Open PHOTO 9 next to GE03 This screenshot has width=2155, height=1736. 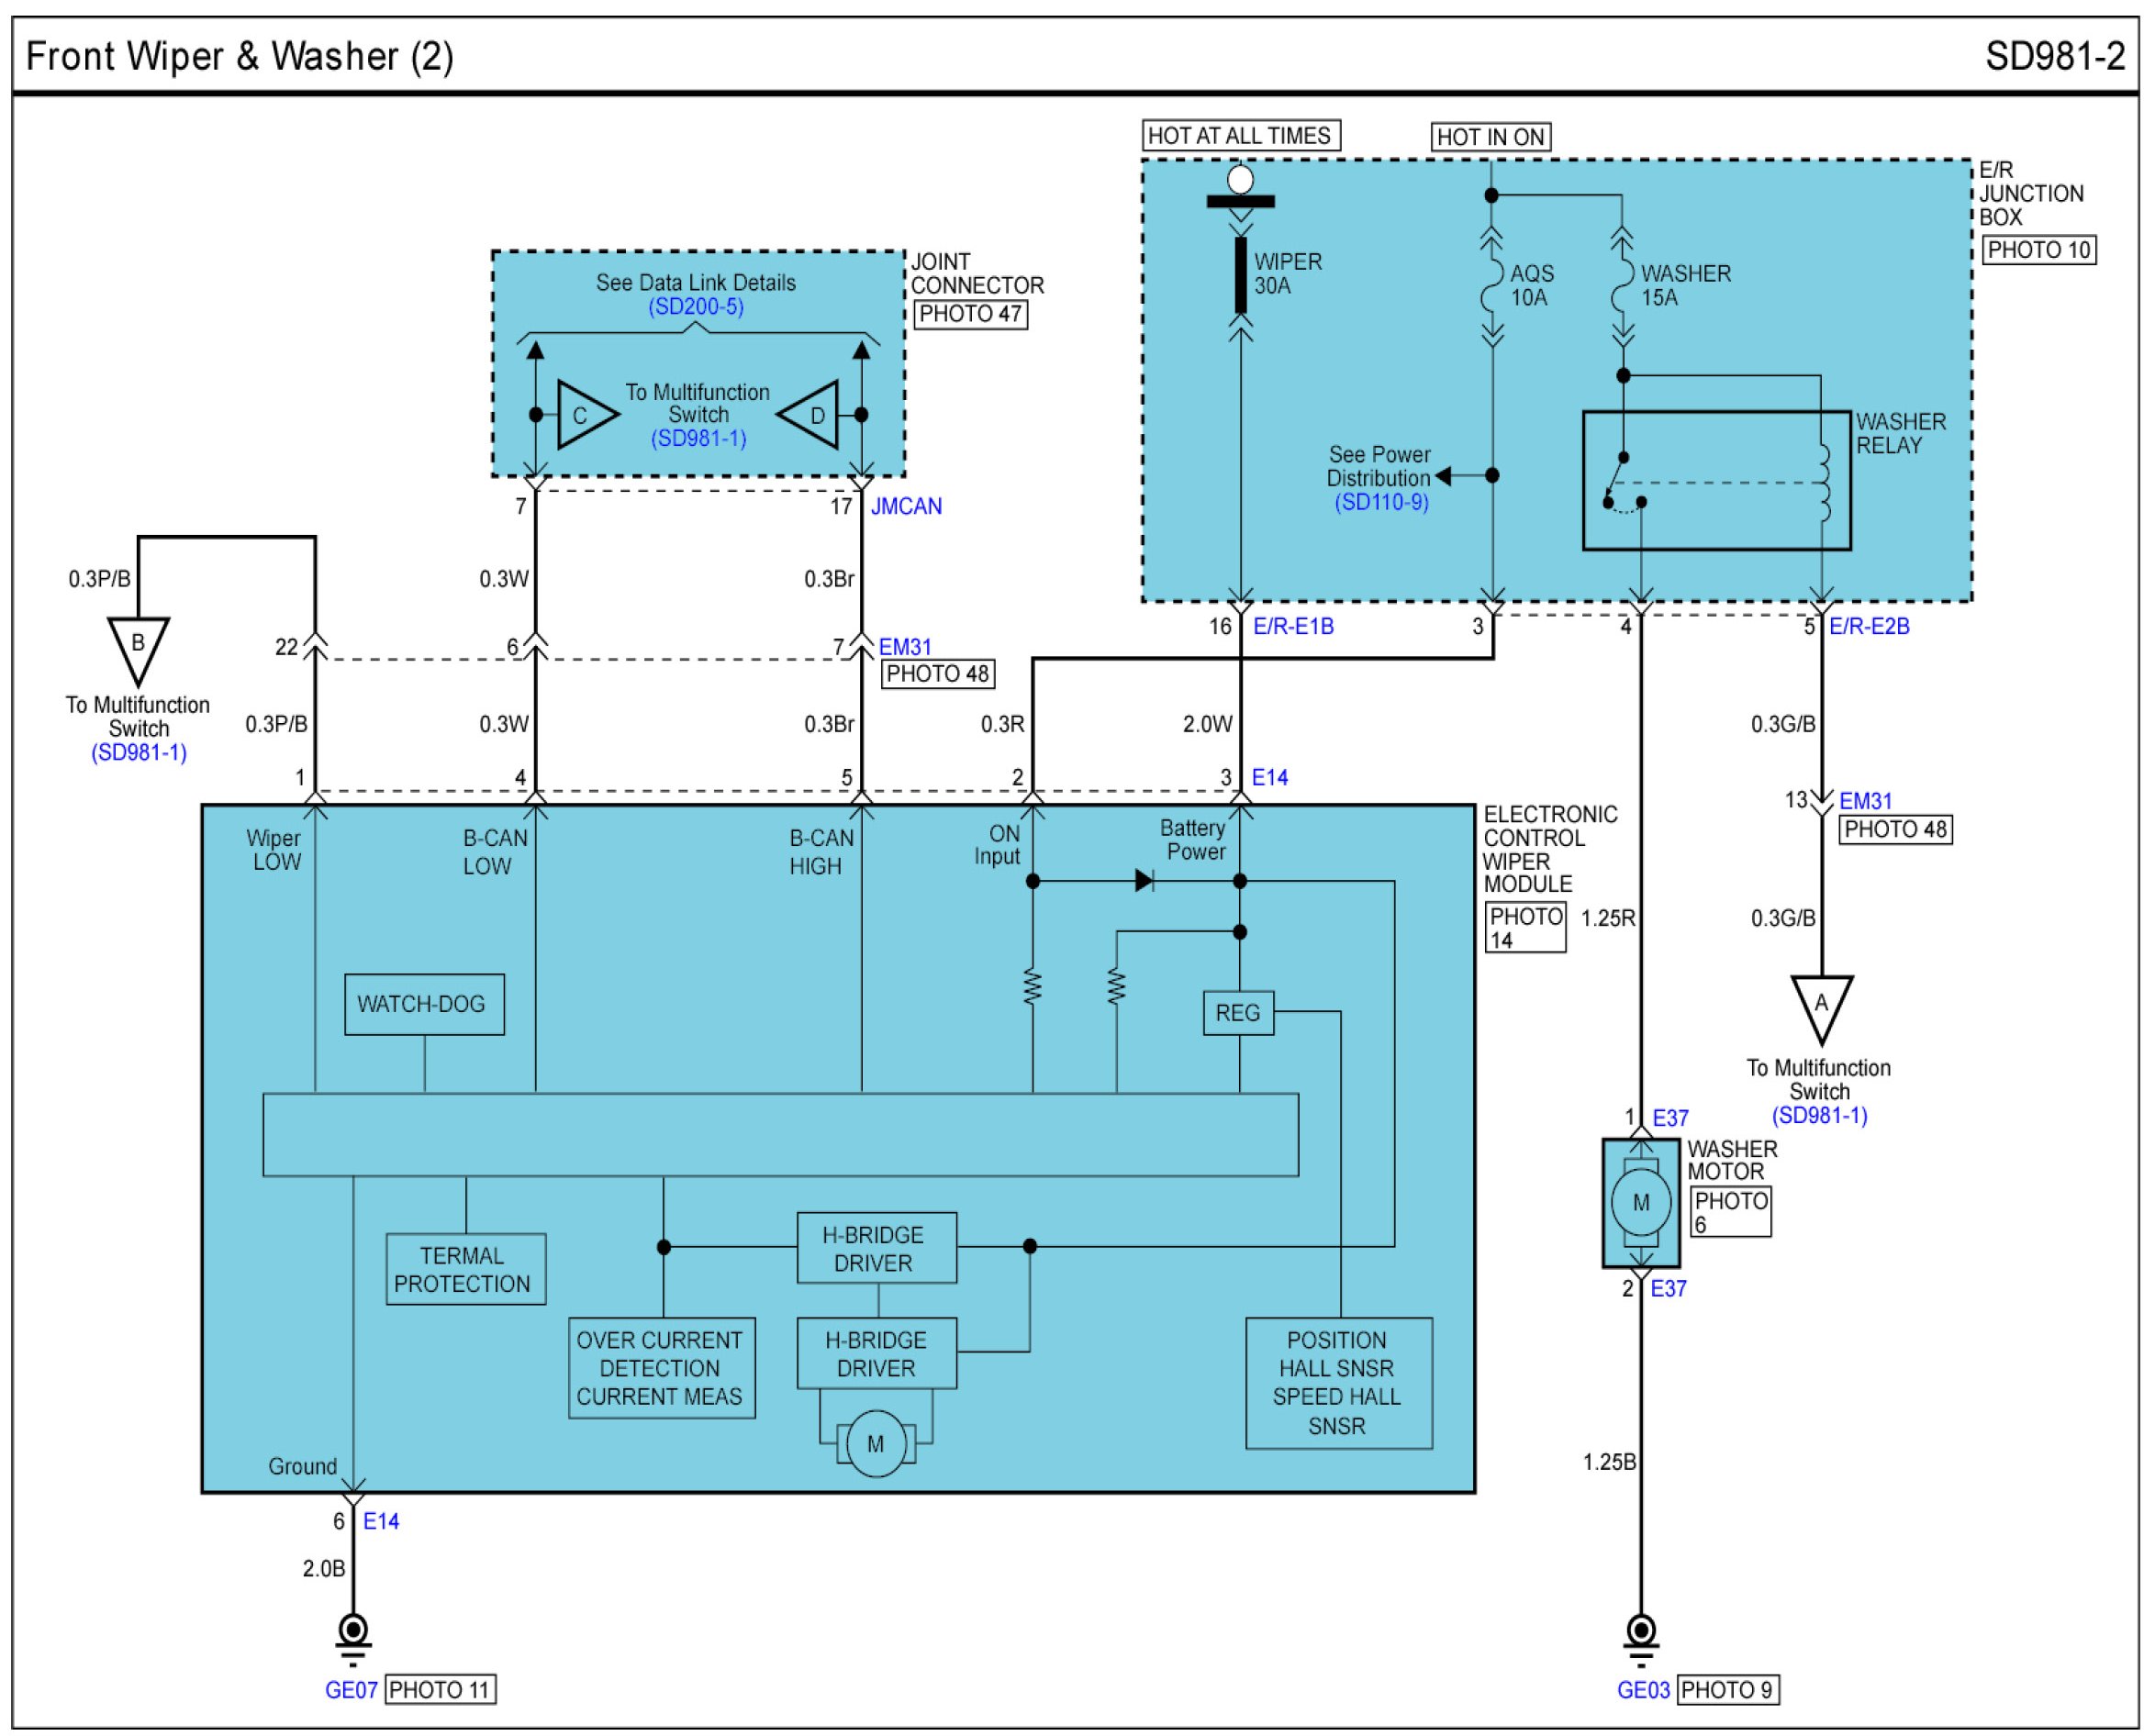point(1727,1690)
